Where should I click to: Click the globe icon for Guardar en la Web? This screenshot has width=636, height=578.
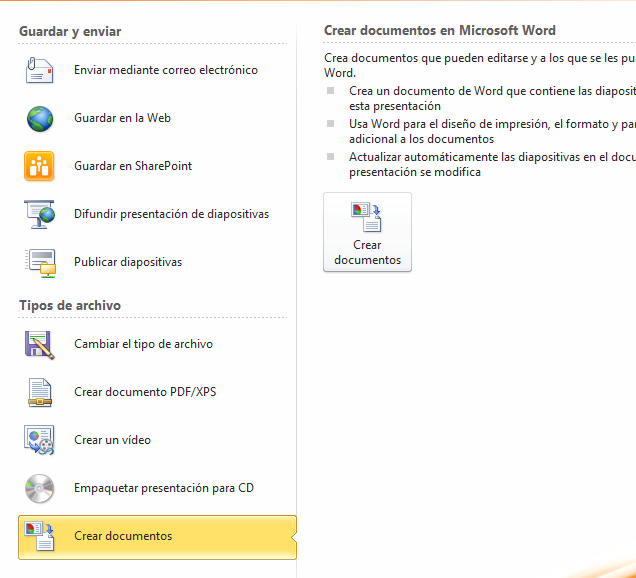point(39,118)
